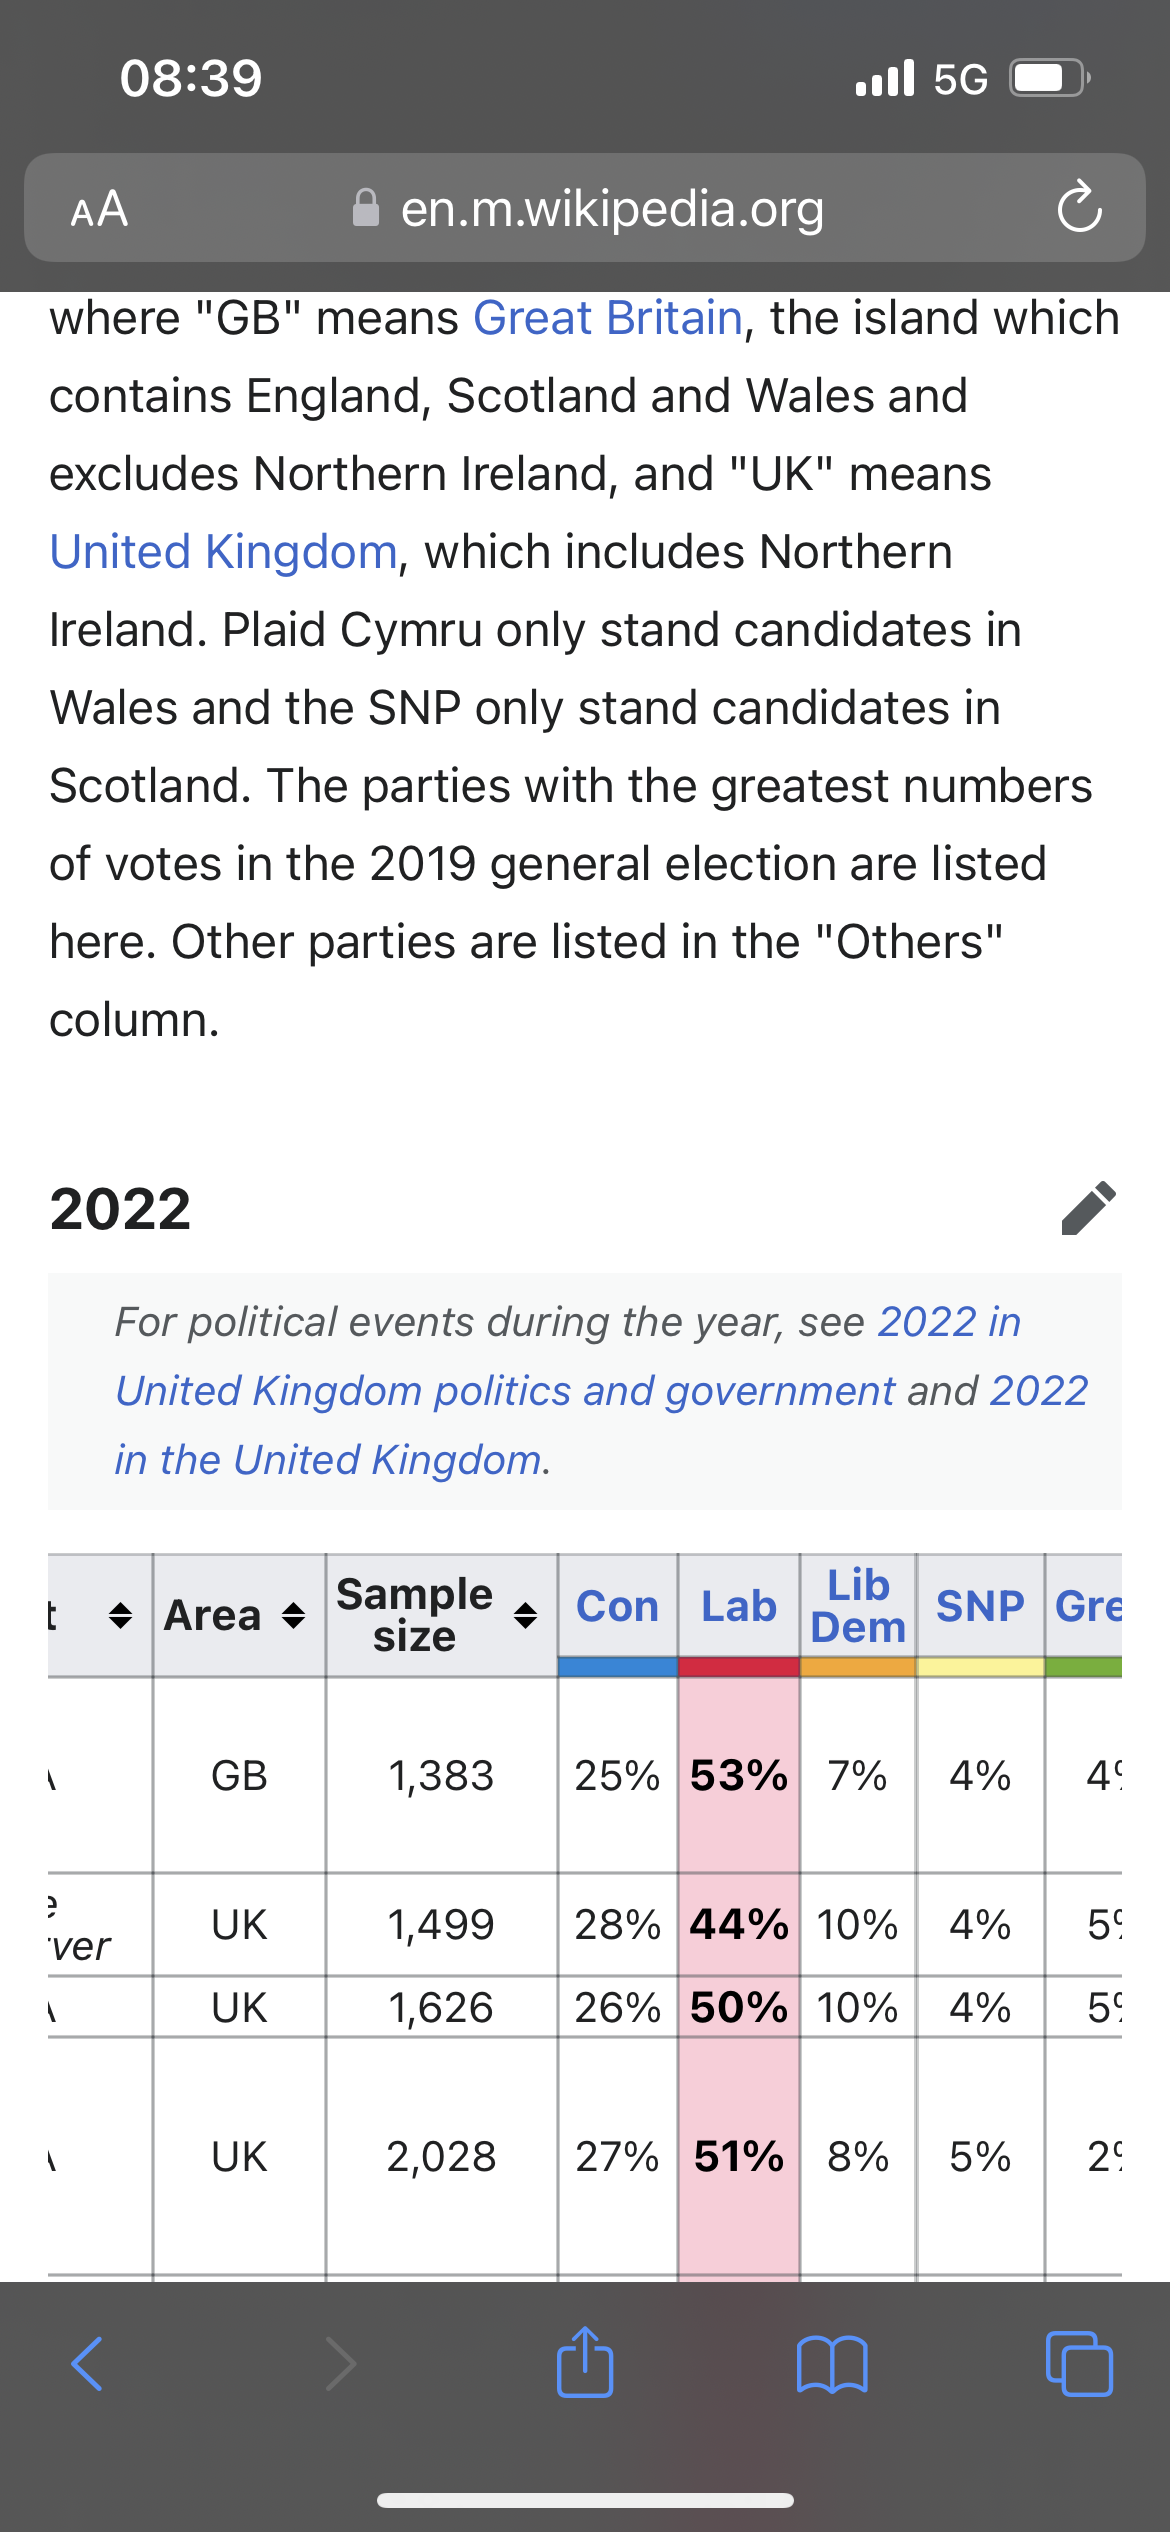The image size is (1170, 2532).
Task: Open the Great Britain link
Action: point(608,318)
